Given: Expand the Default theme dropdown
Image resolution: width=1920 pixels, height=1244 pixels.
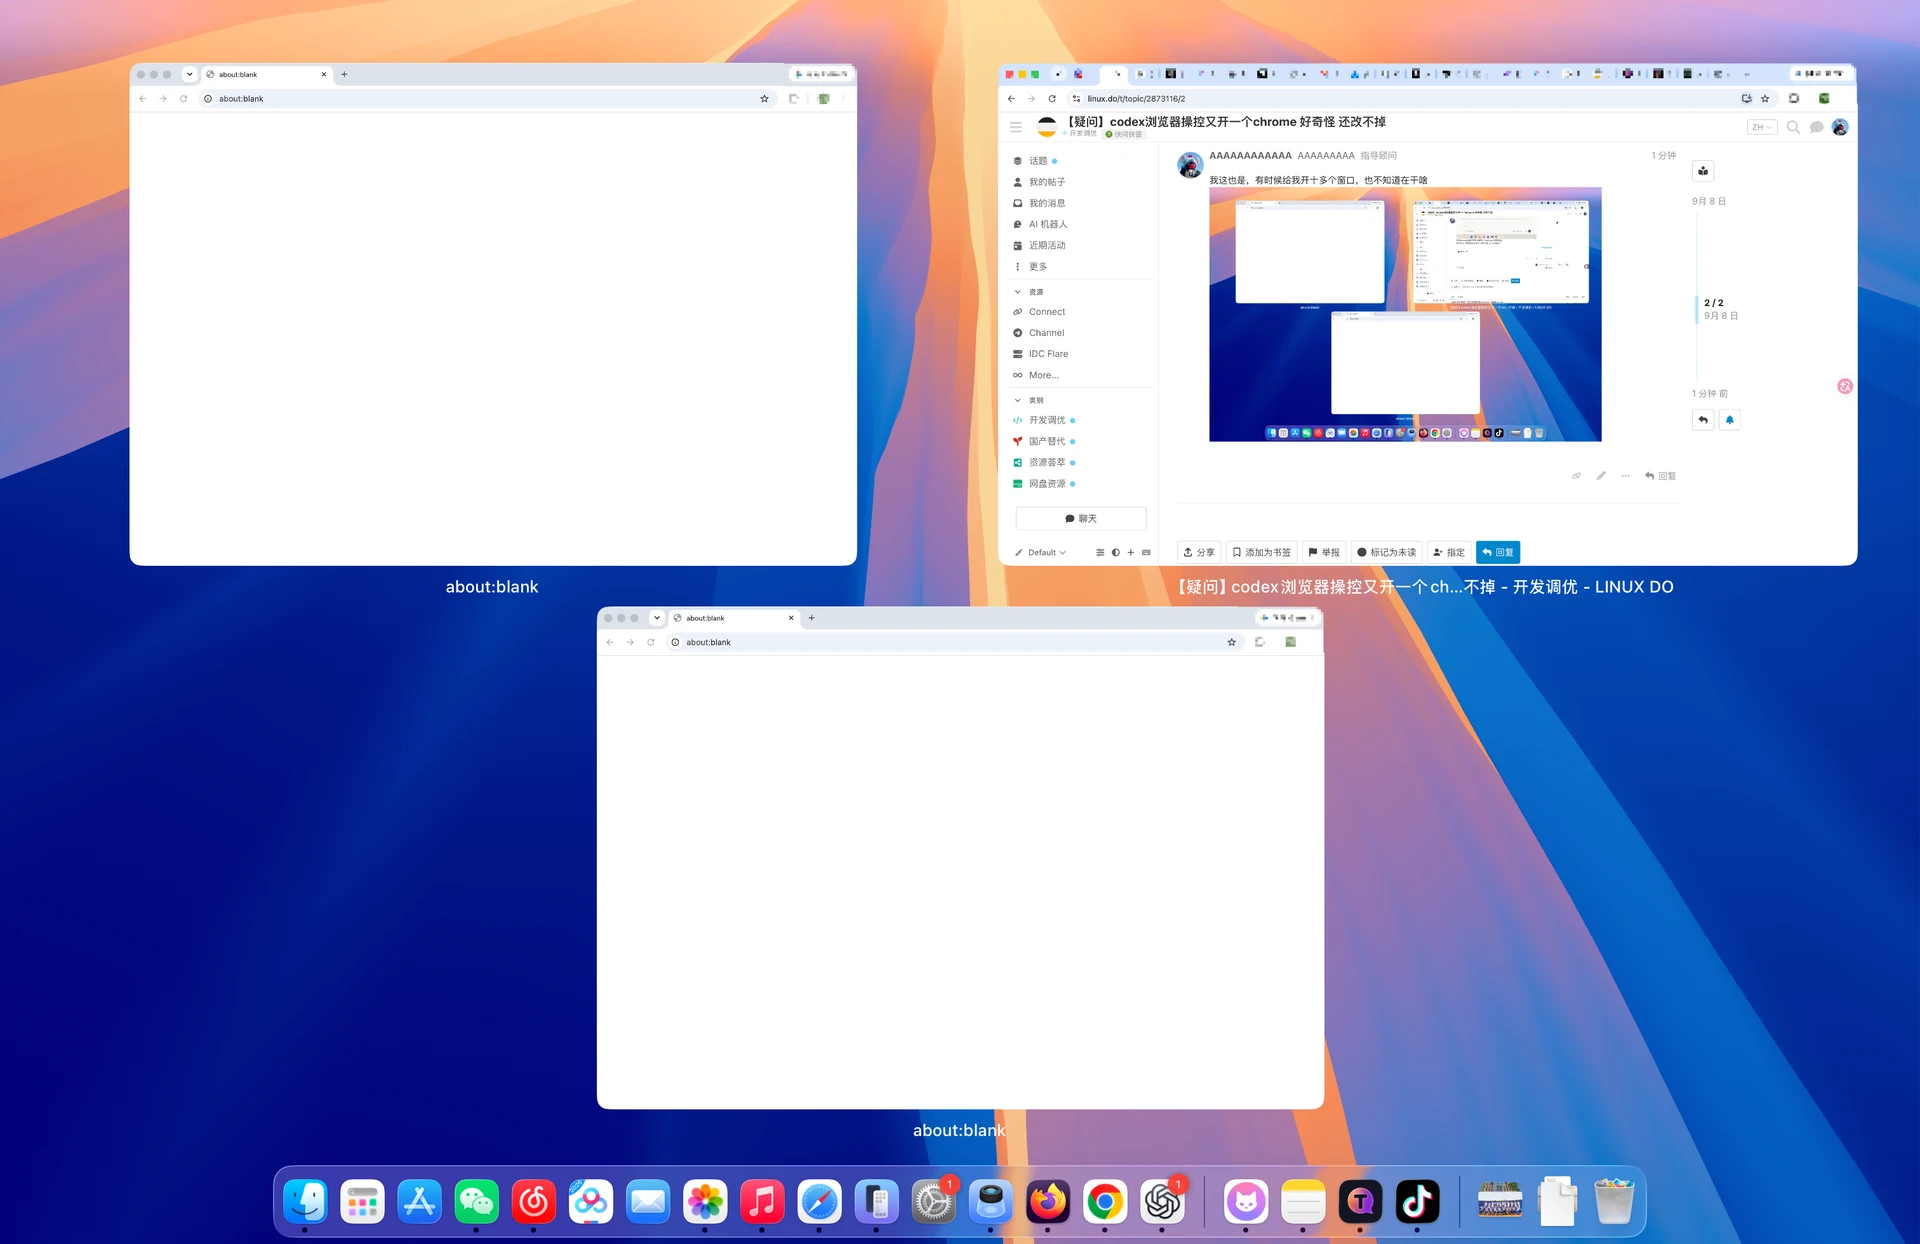Looking at the screenshot, I should [1041, 552].
